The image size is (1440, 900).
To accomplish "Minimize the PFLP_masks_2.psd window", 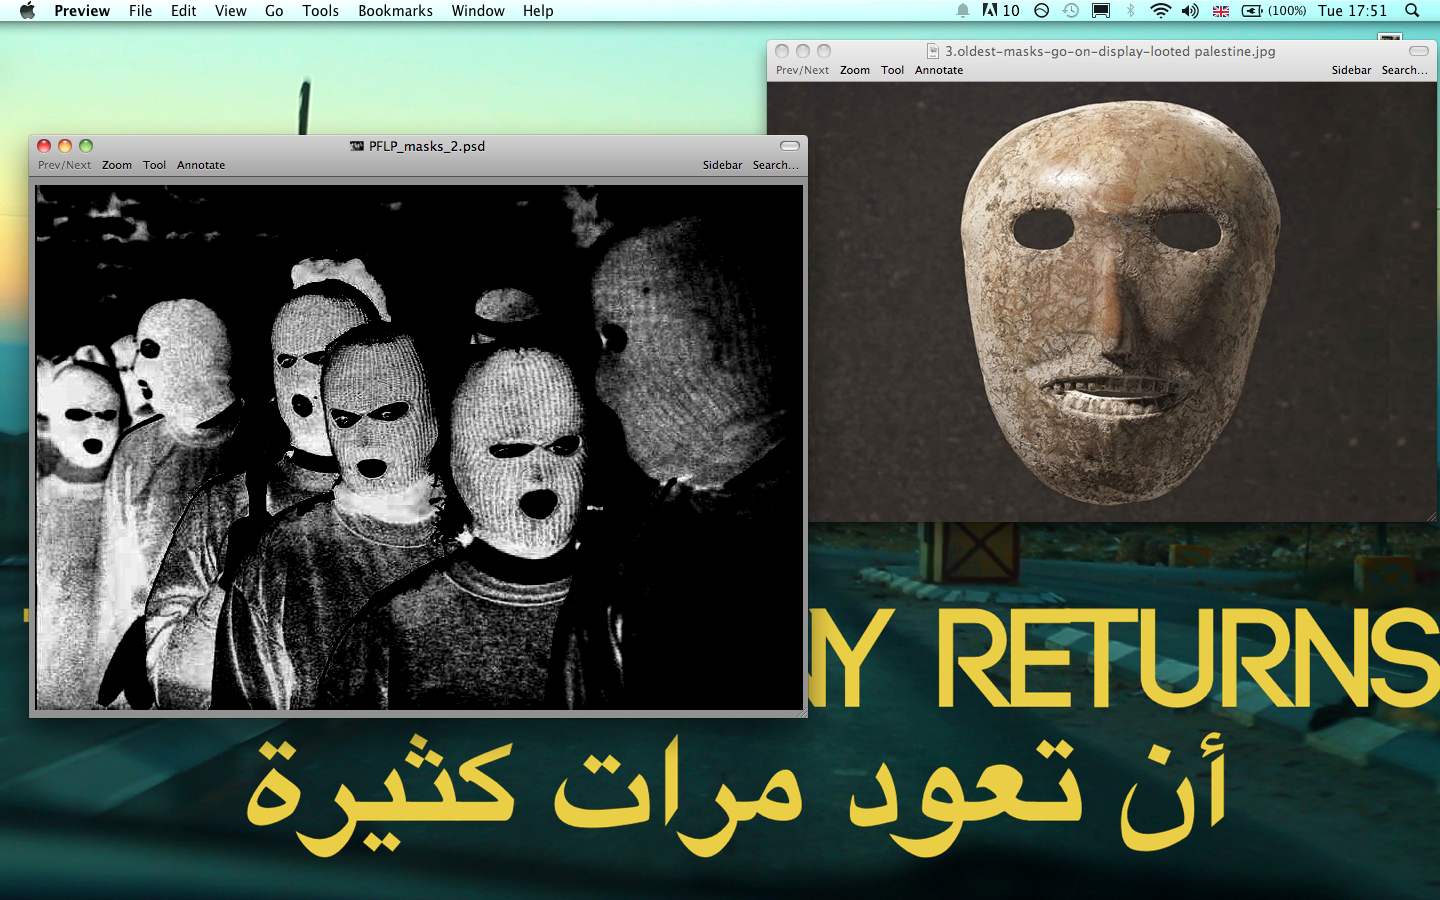I will [x=65, y=146].
